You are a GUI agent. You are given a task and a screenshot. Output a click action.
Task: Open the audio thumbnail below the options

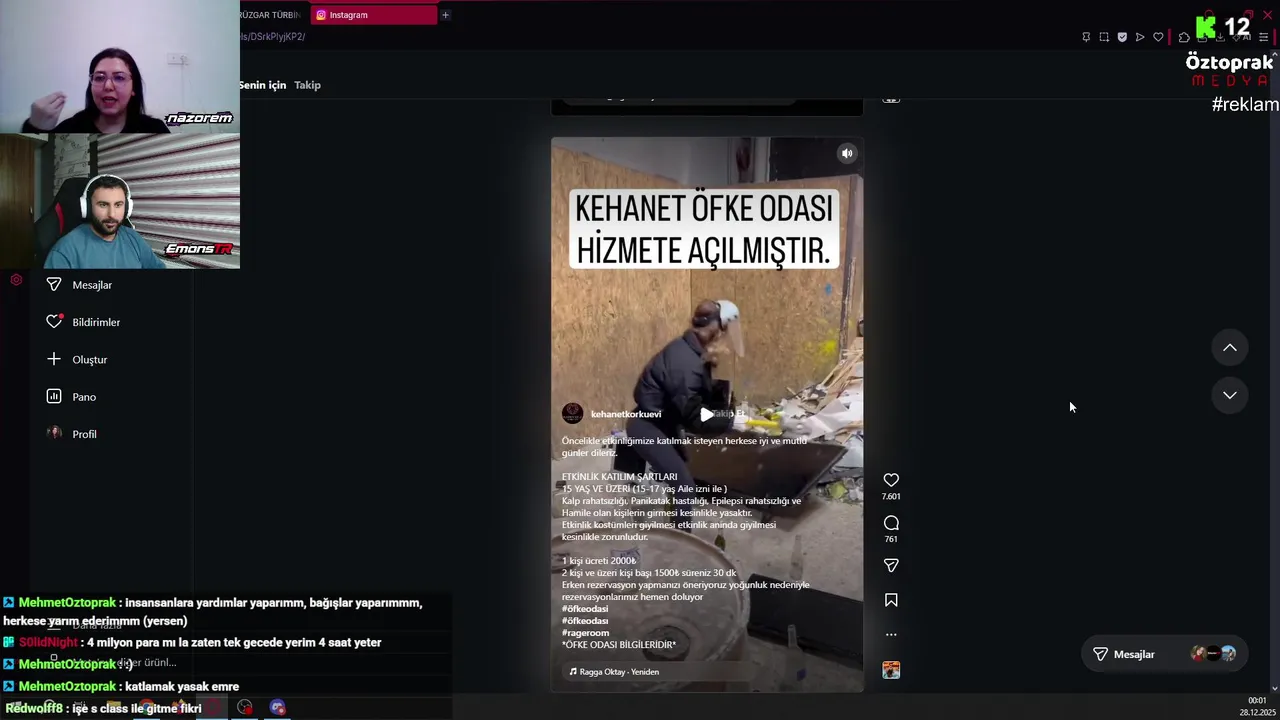[x=891, y=670]
